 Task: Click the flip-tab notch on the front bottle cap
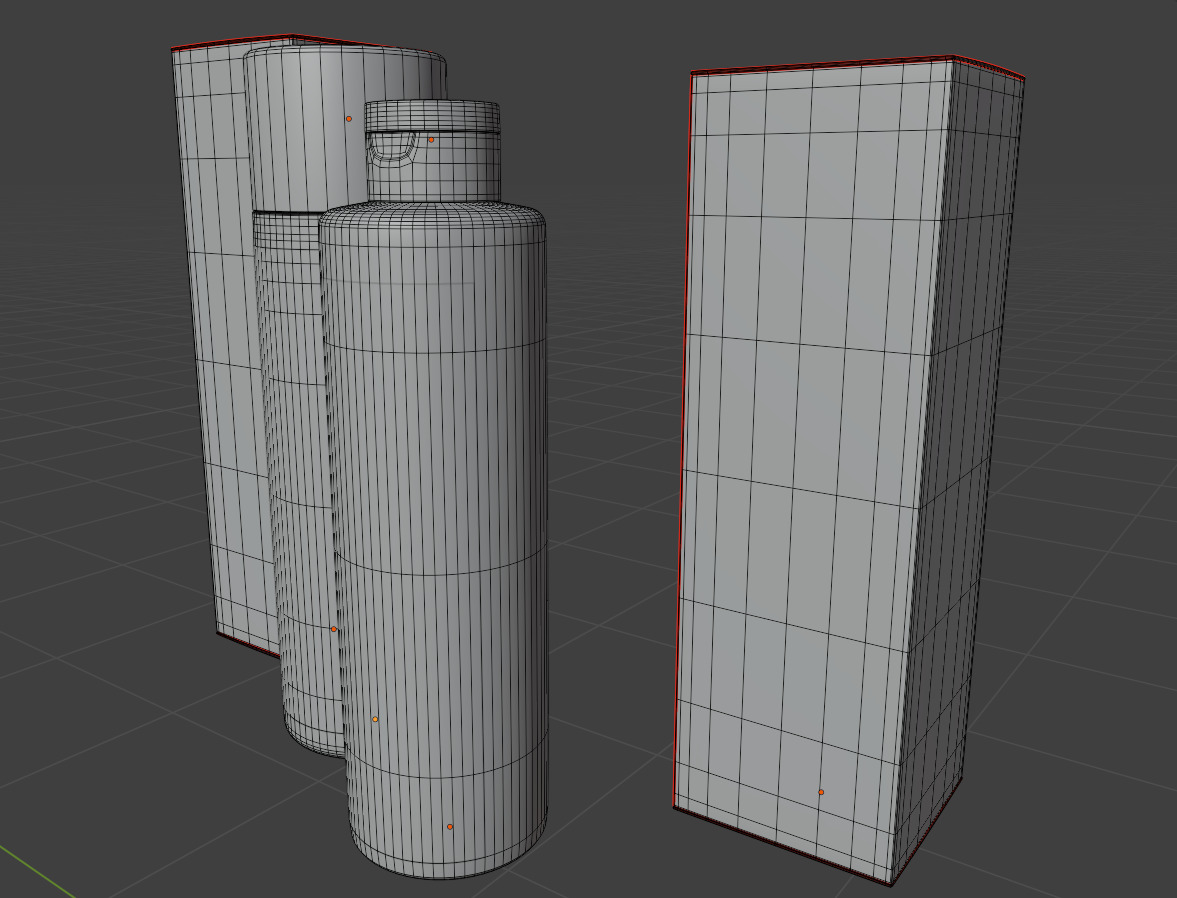(x=392, y=146)
